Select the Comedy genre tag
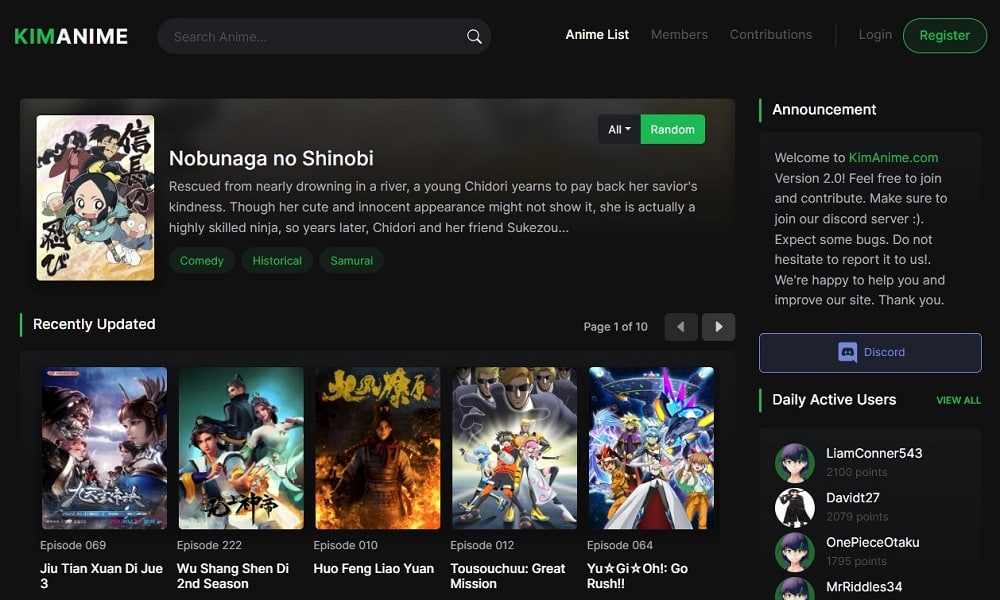Viewport: 1000px width, 600px height. pyautogui.click(x=202, y=261)
